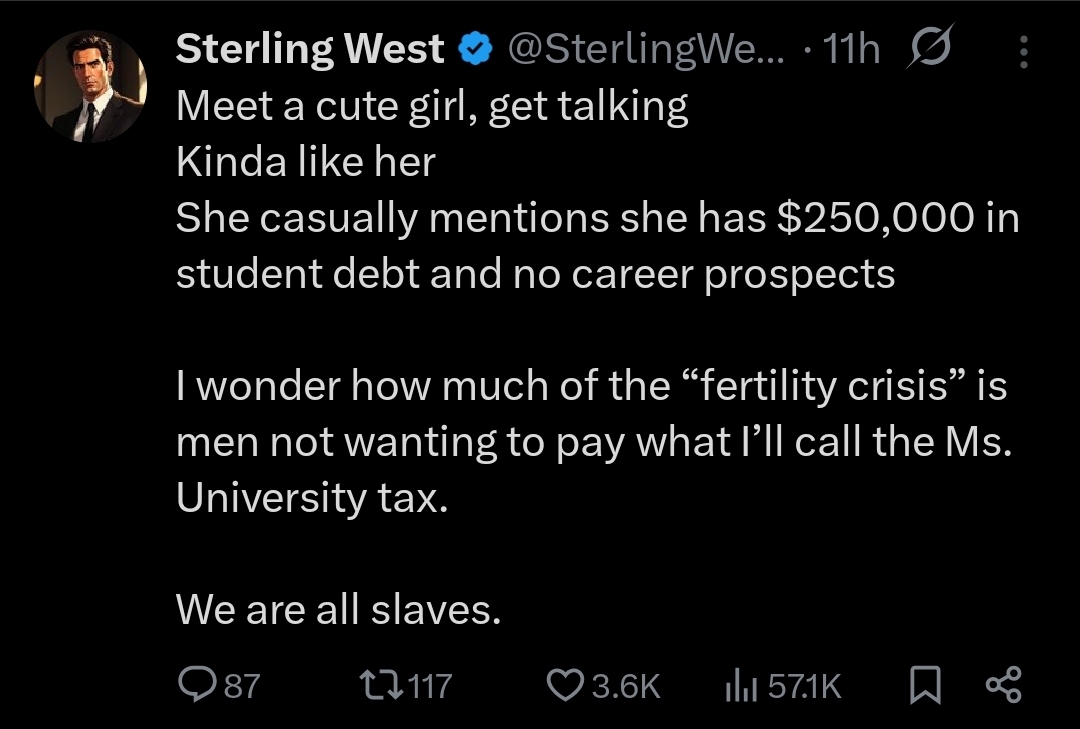Open Sterling West's profile picture
Viewport: 1080px width, 729px height.
90,86
